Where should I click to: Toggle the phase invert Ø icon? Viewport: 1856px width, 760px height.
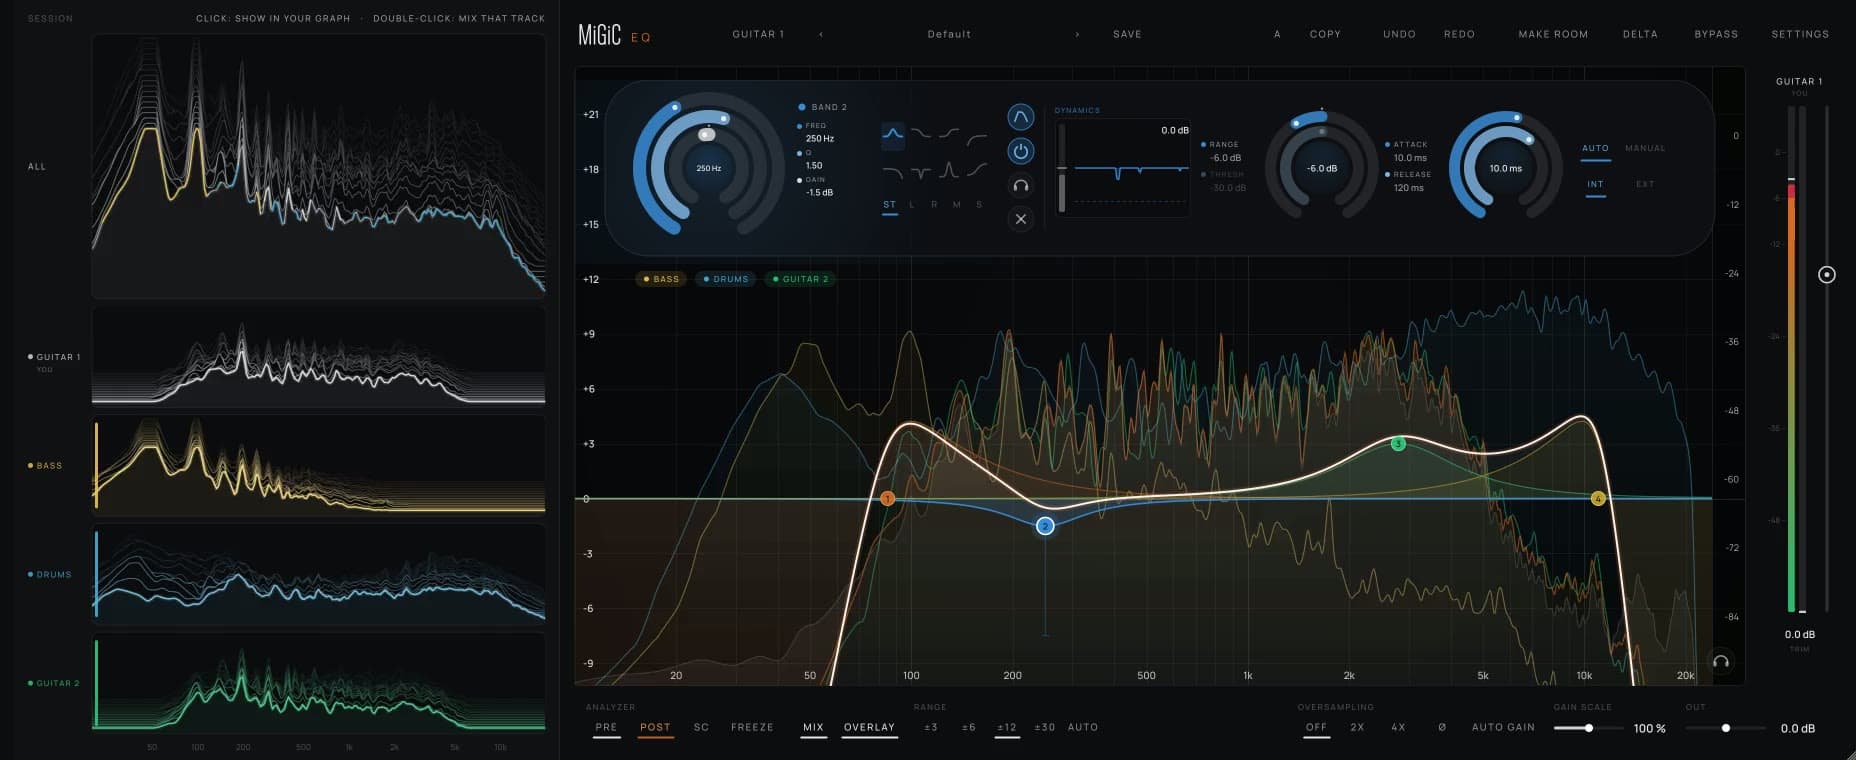coord(1441,727)
